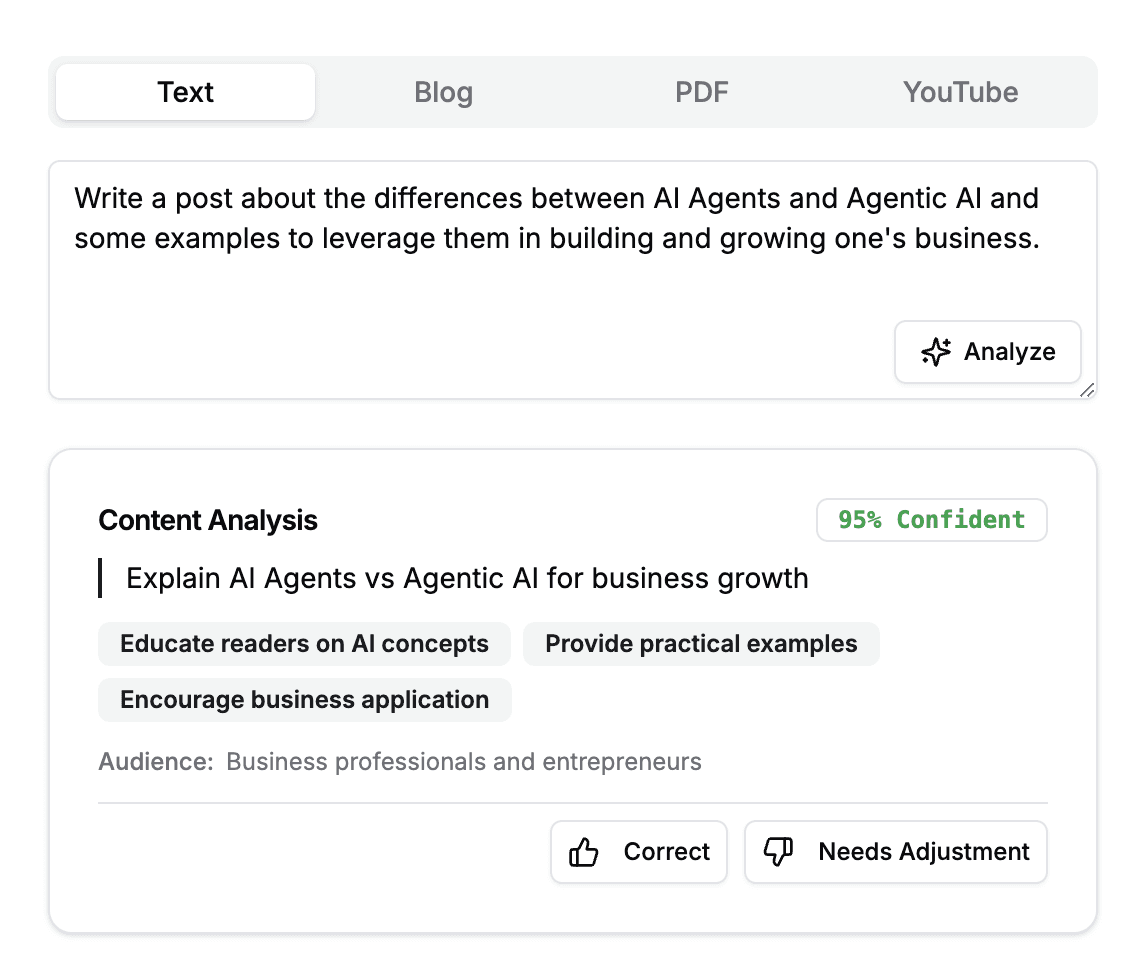Select the Educate readers on AI concepts tag
This screenshot has height=970, width=1146.
(304, 644)
